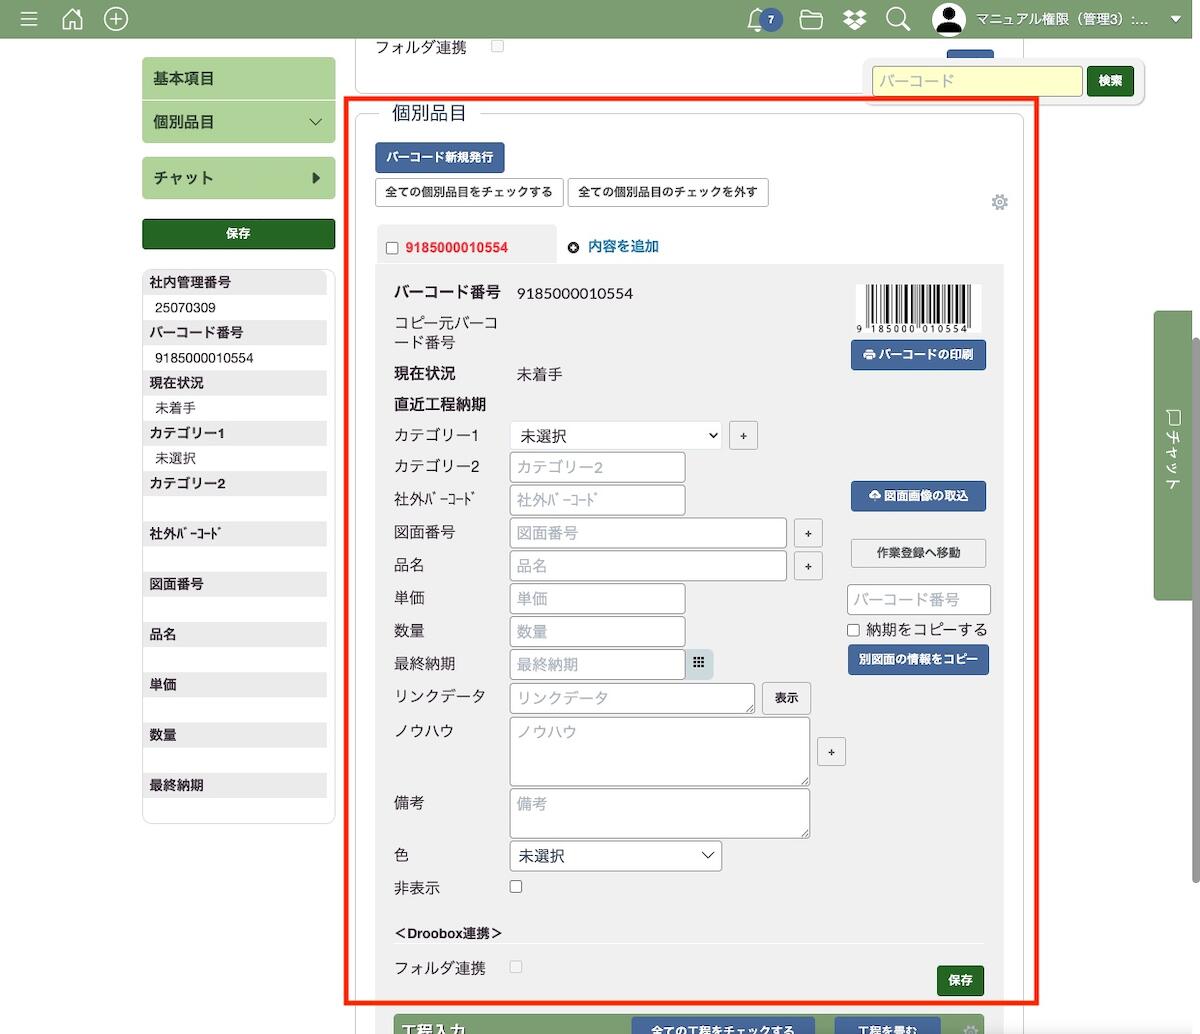Go to the home icon
1200x1034 pixels.
tap(72, 19)
